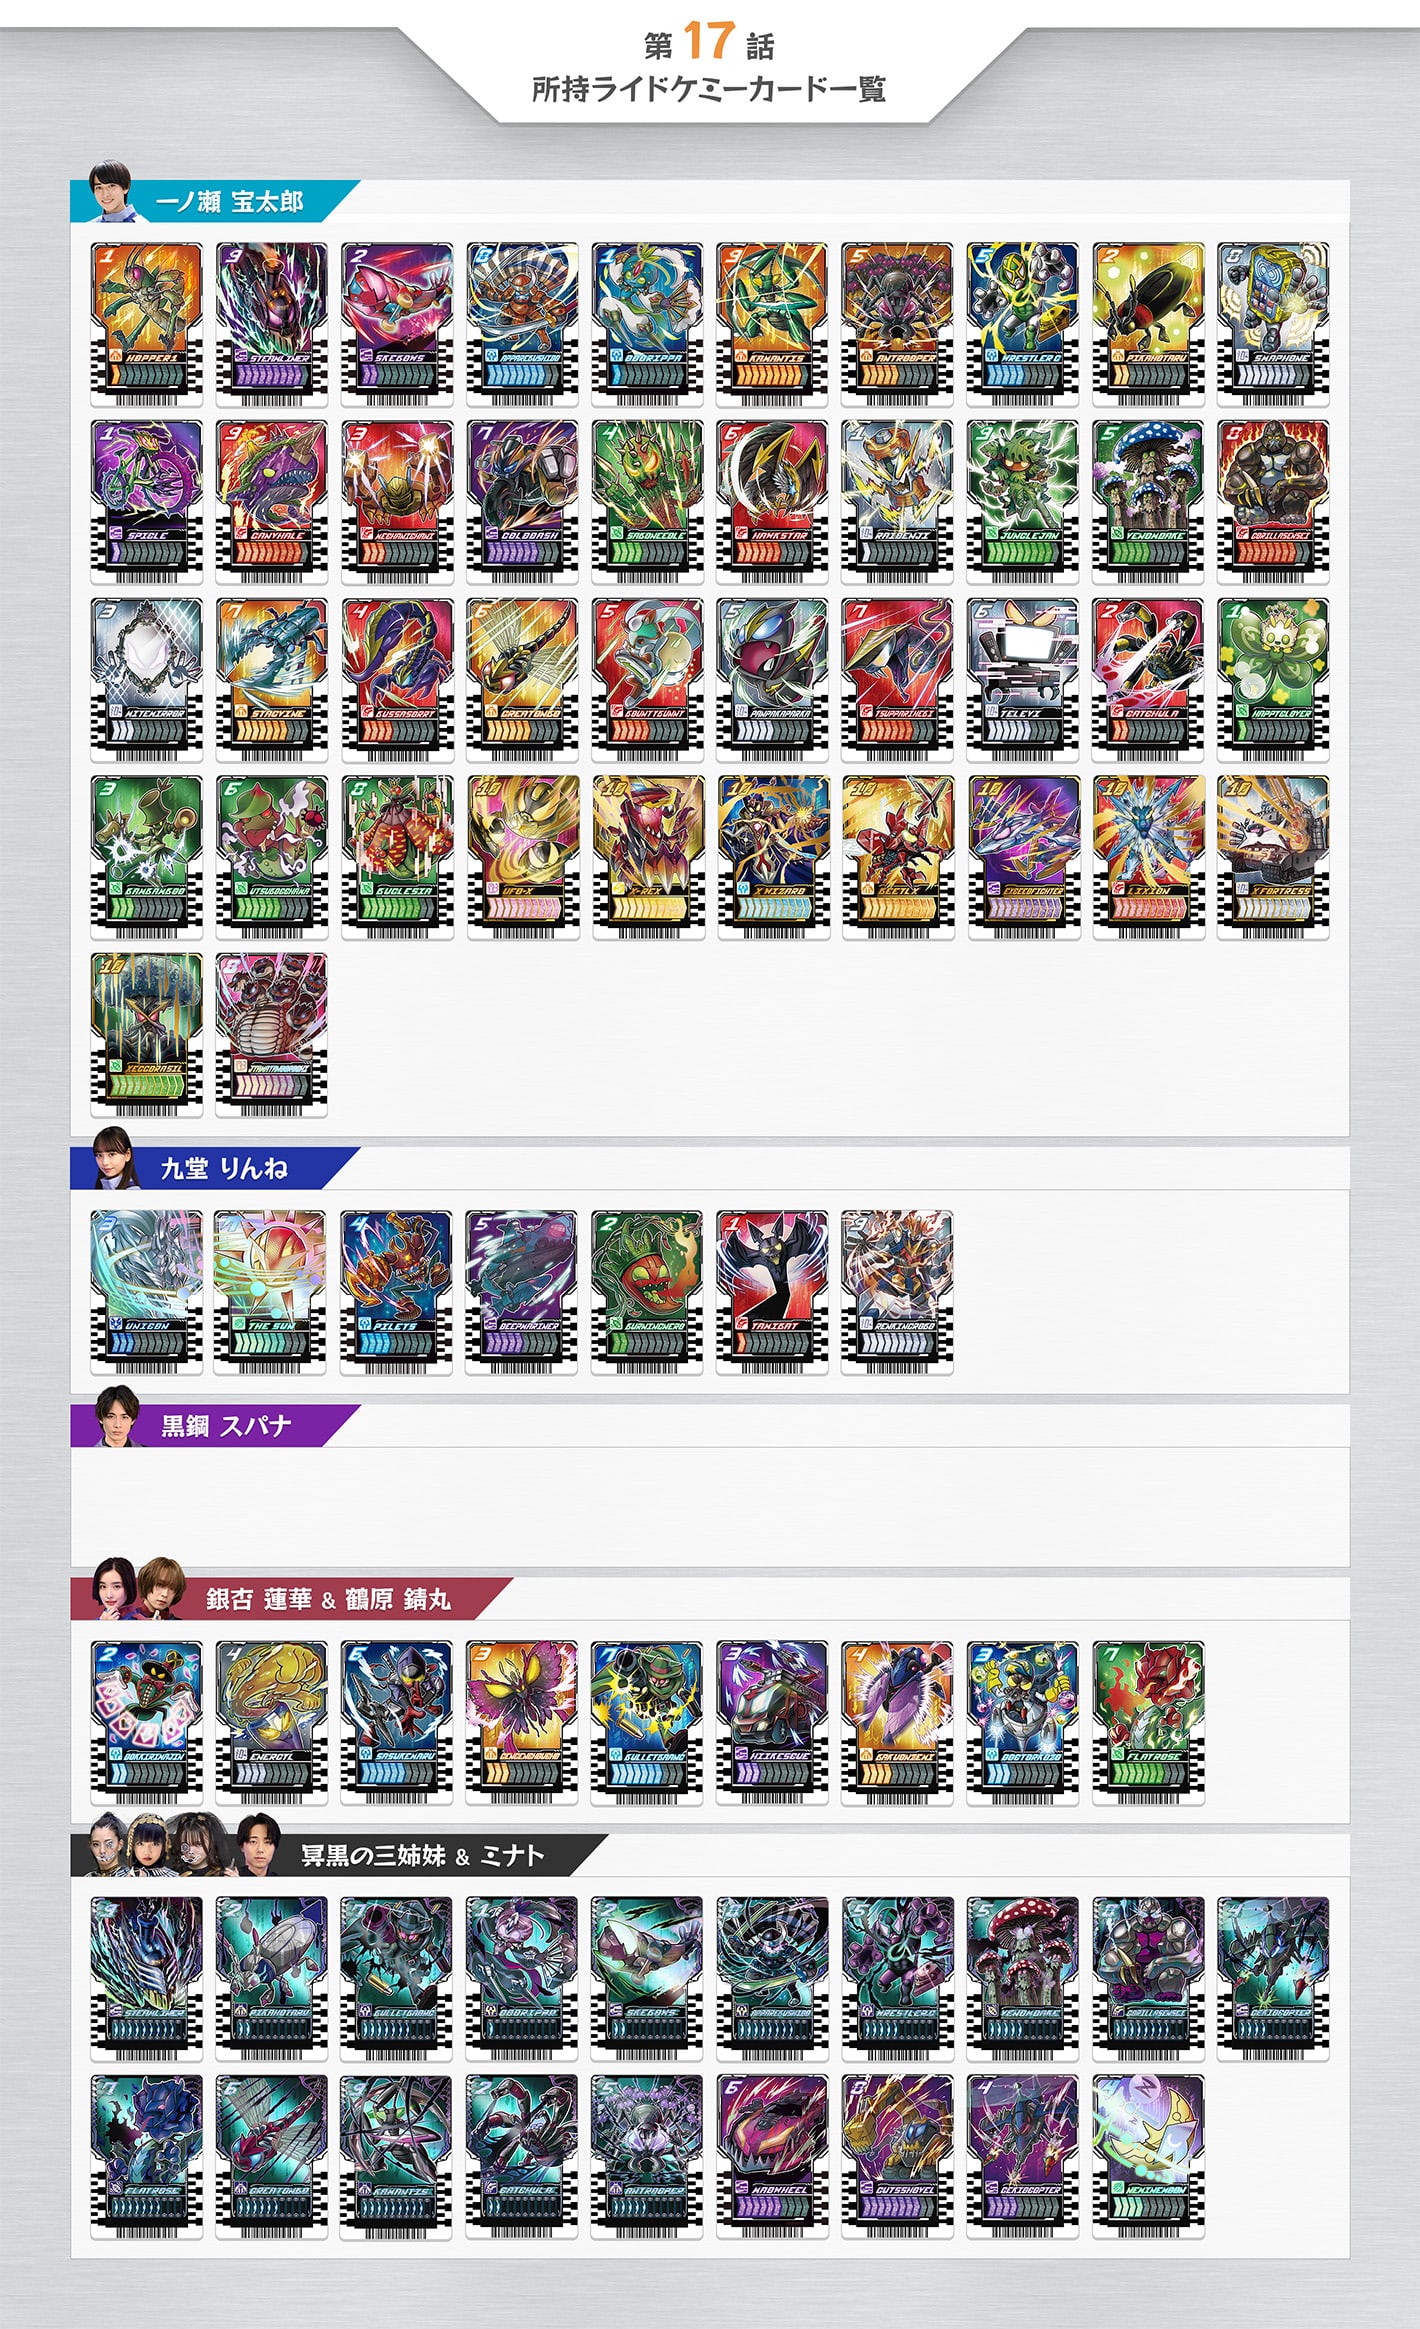Select the MADWHEEL car card
1420x2329 pixels.
point(772,2156)
